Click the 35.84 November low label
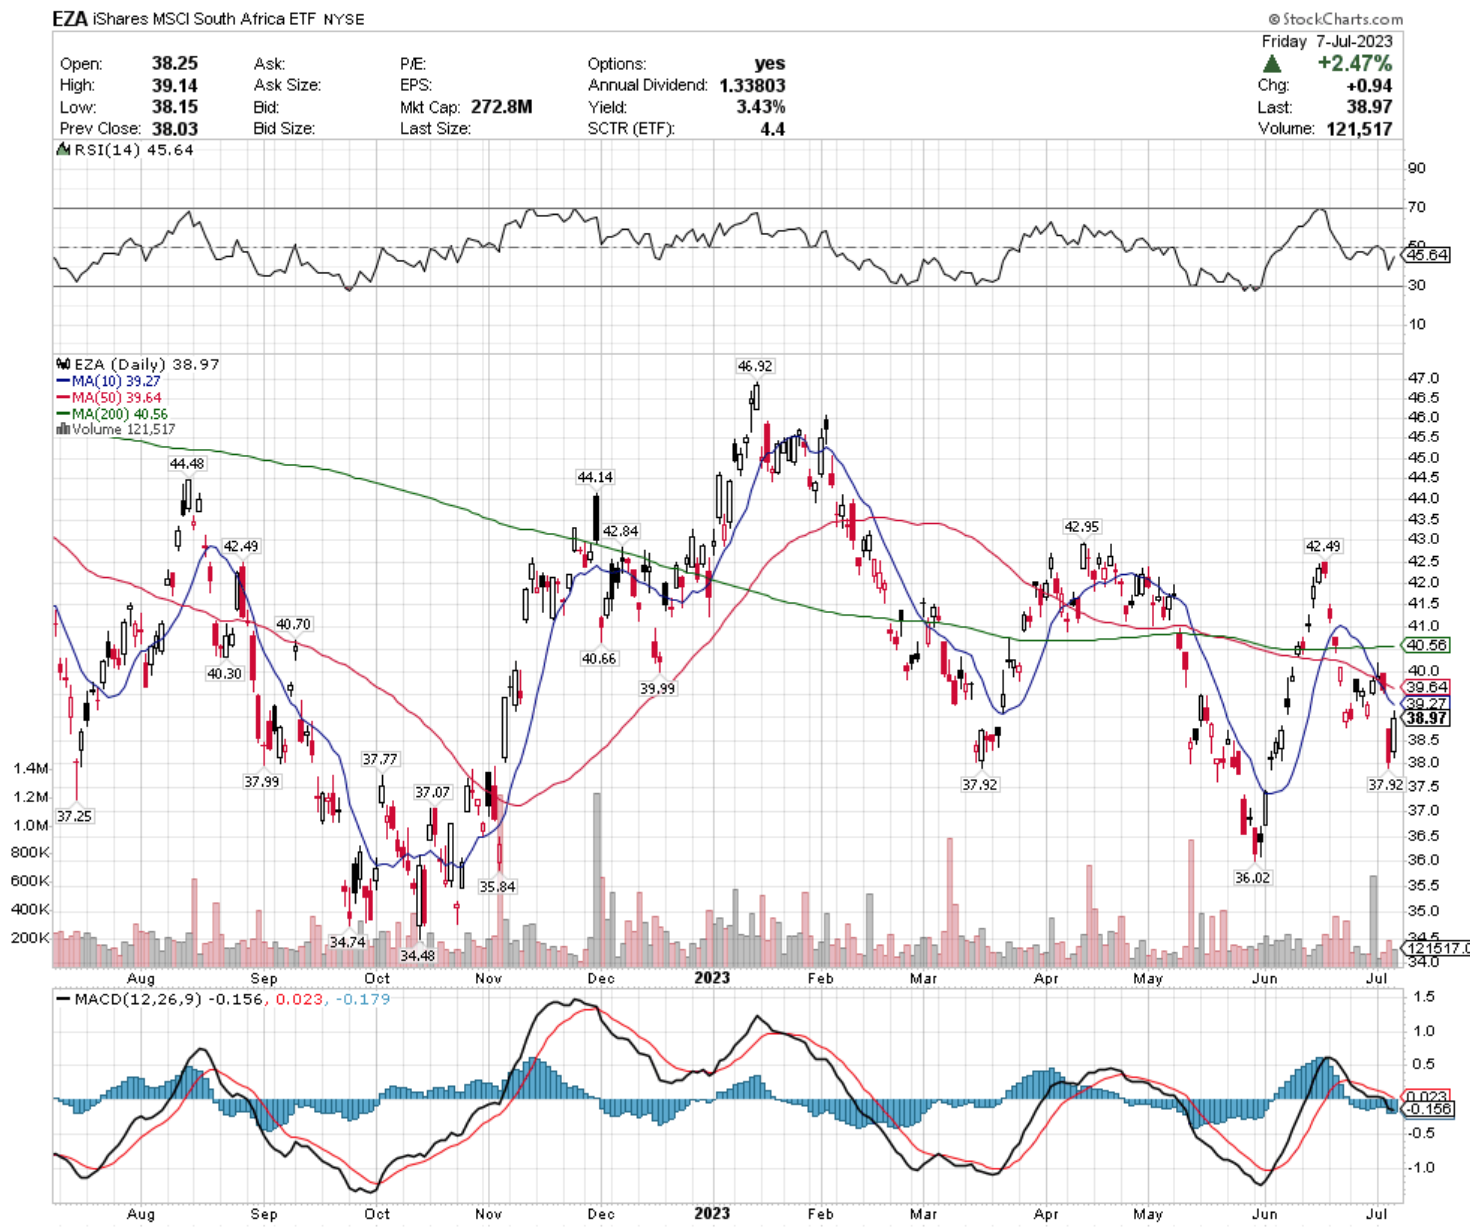 coord(497,887)
